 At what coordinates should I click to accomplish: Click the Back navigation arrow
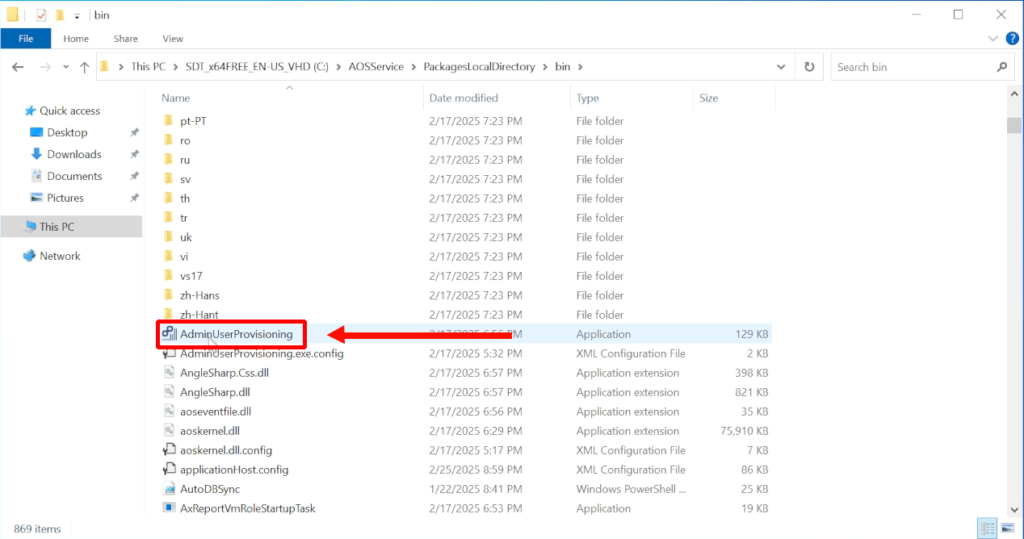click(18, 67)
